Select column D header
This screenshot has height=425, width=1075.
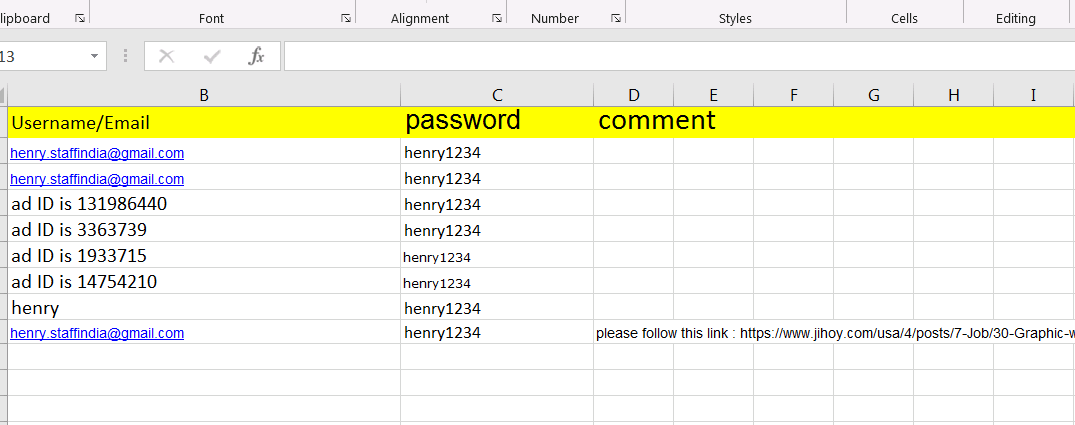(x=633, y=95)
